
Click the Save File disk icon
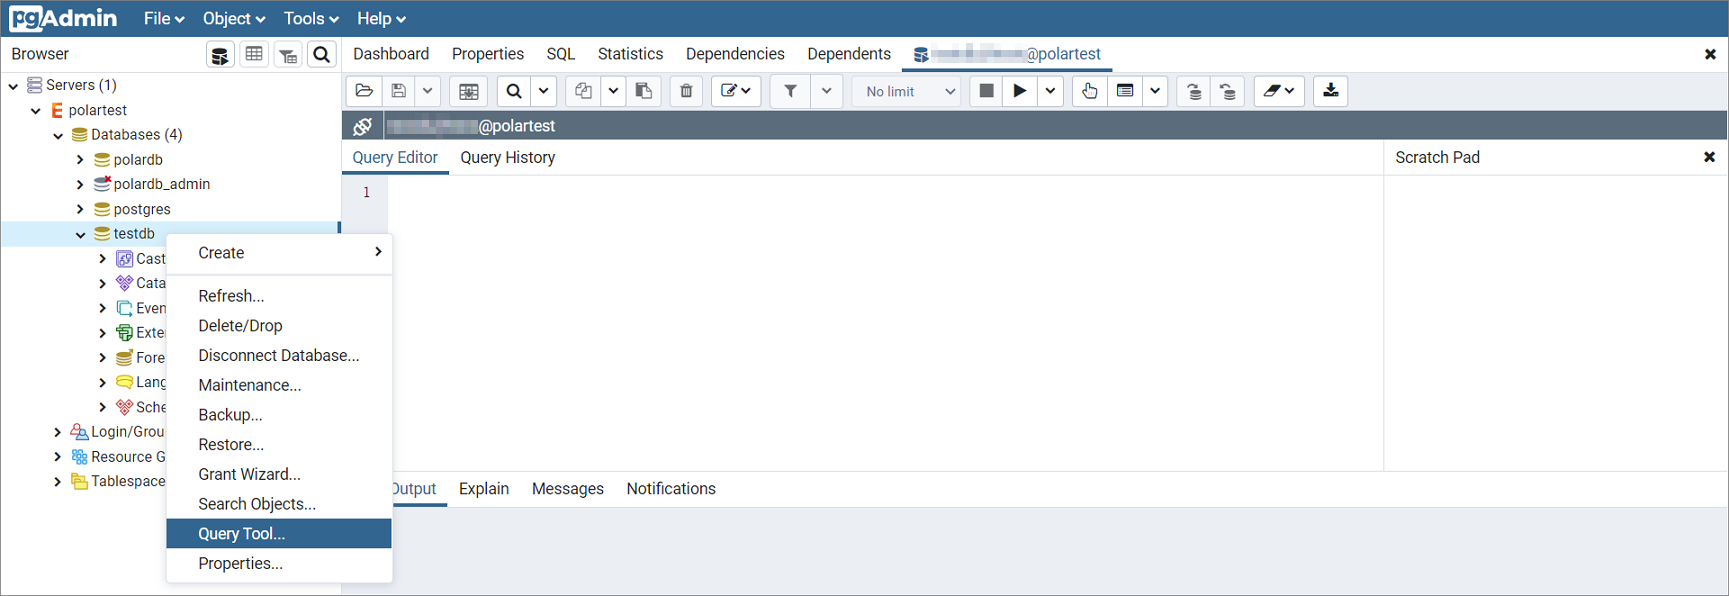[399, 91]
